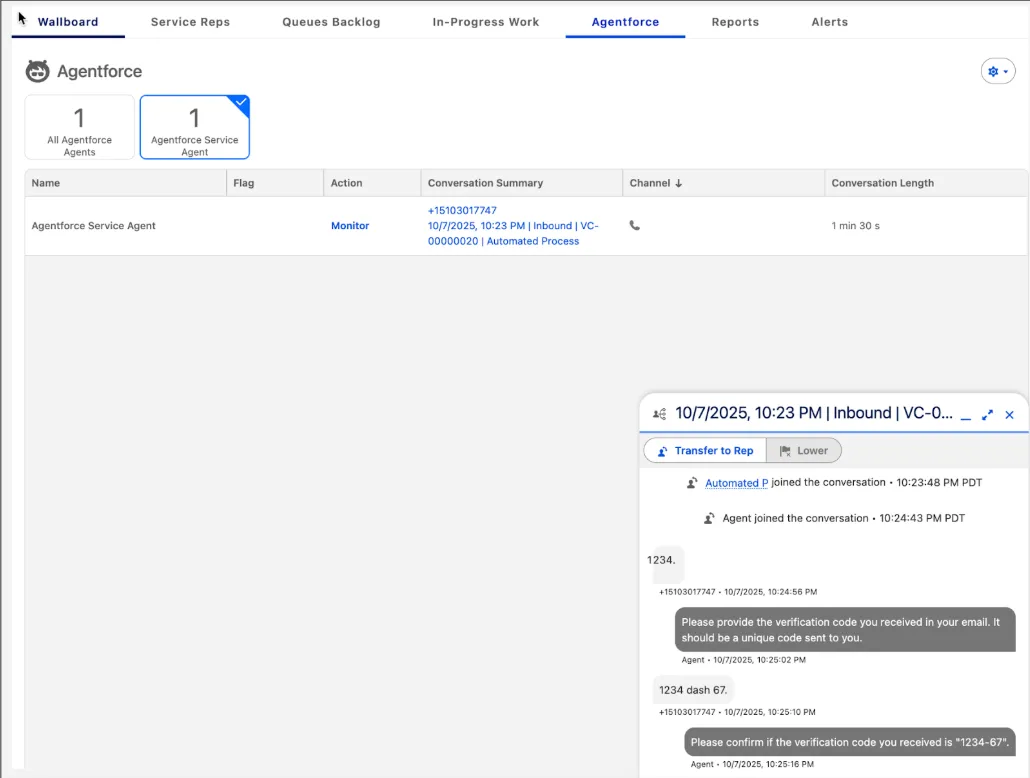Switch to the Service Reps tab

coord(190,22)
